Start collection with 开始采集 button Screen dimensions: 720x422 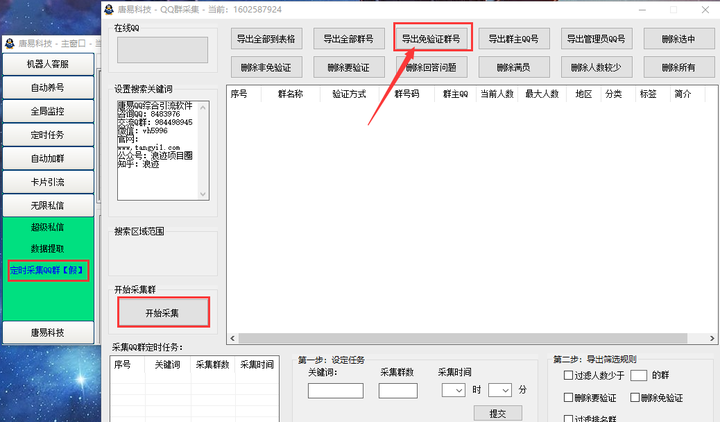coord(163,313)
